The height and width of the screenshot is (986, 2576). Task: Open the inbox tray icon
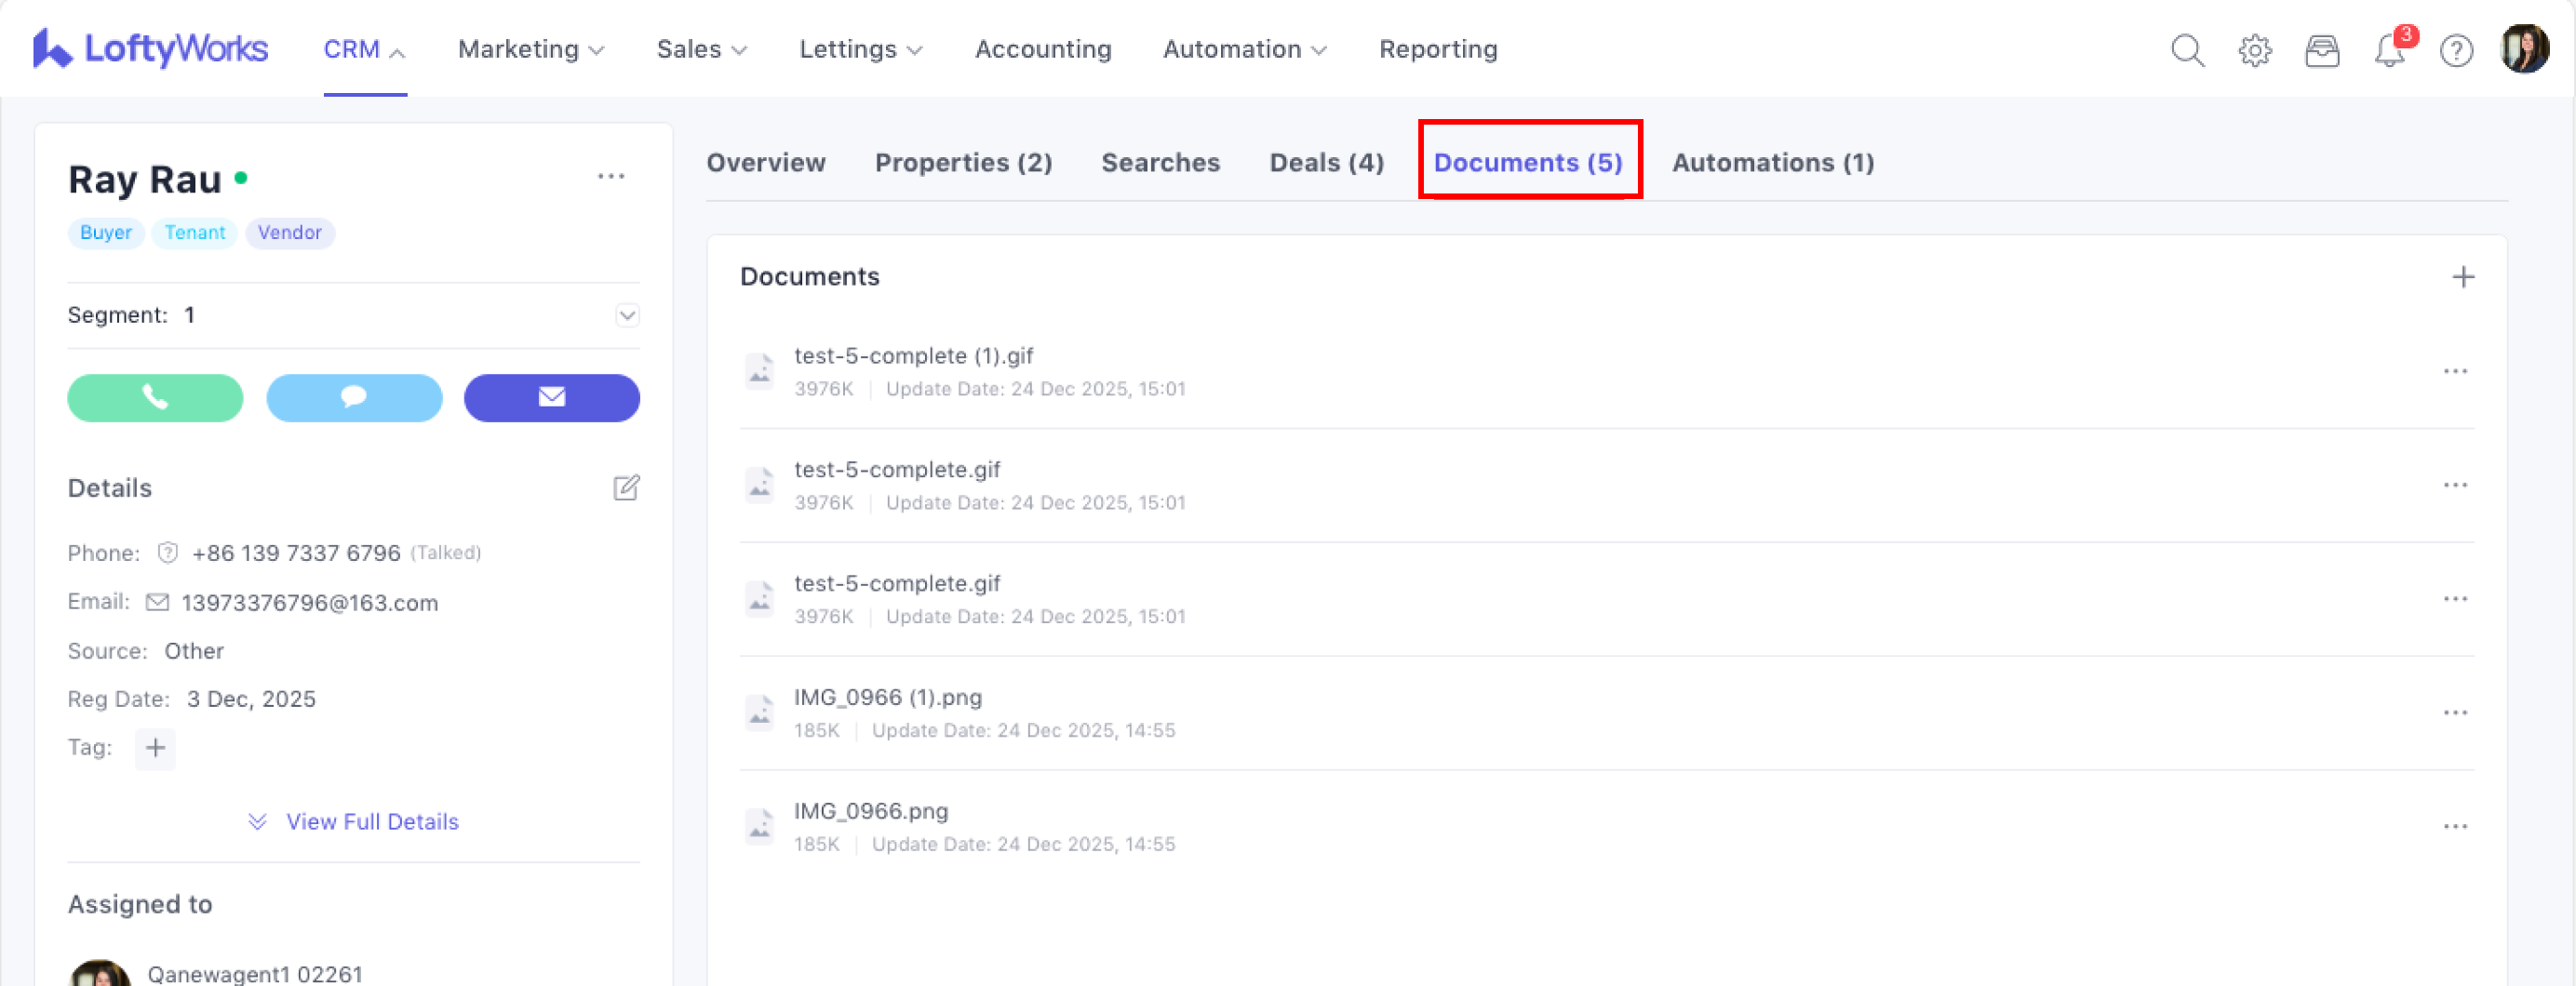pos(2322,50)
